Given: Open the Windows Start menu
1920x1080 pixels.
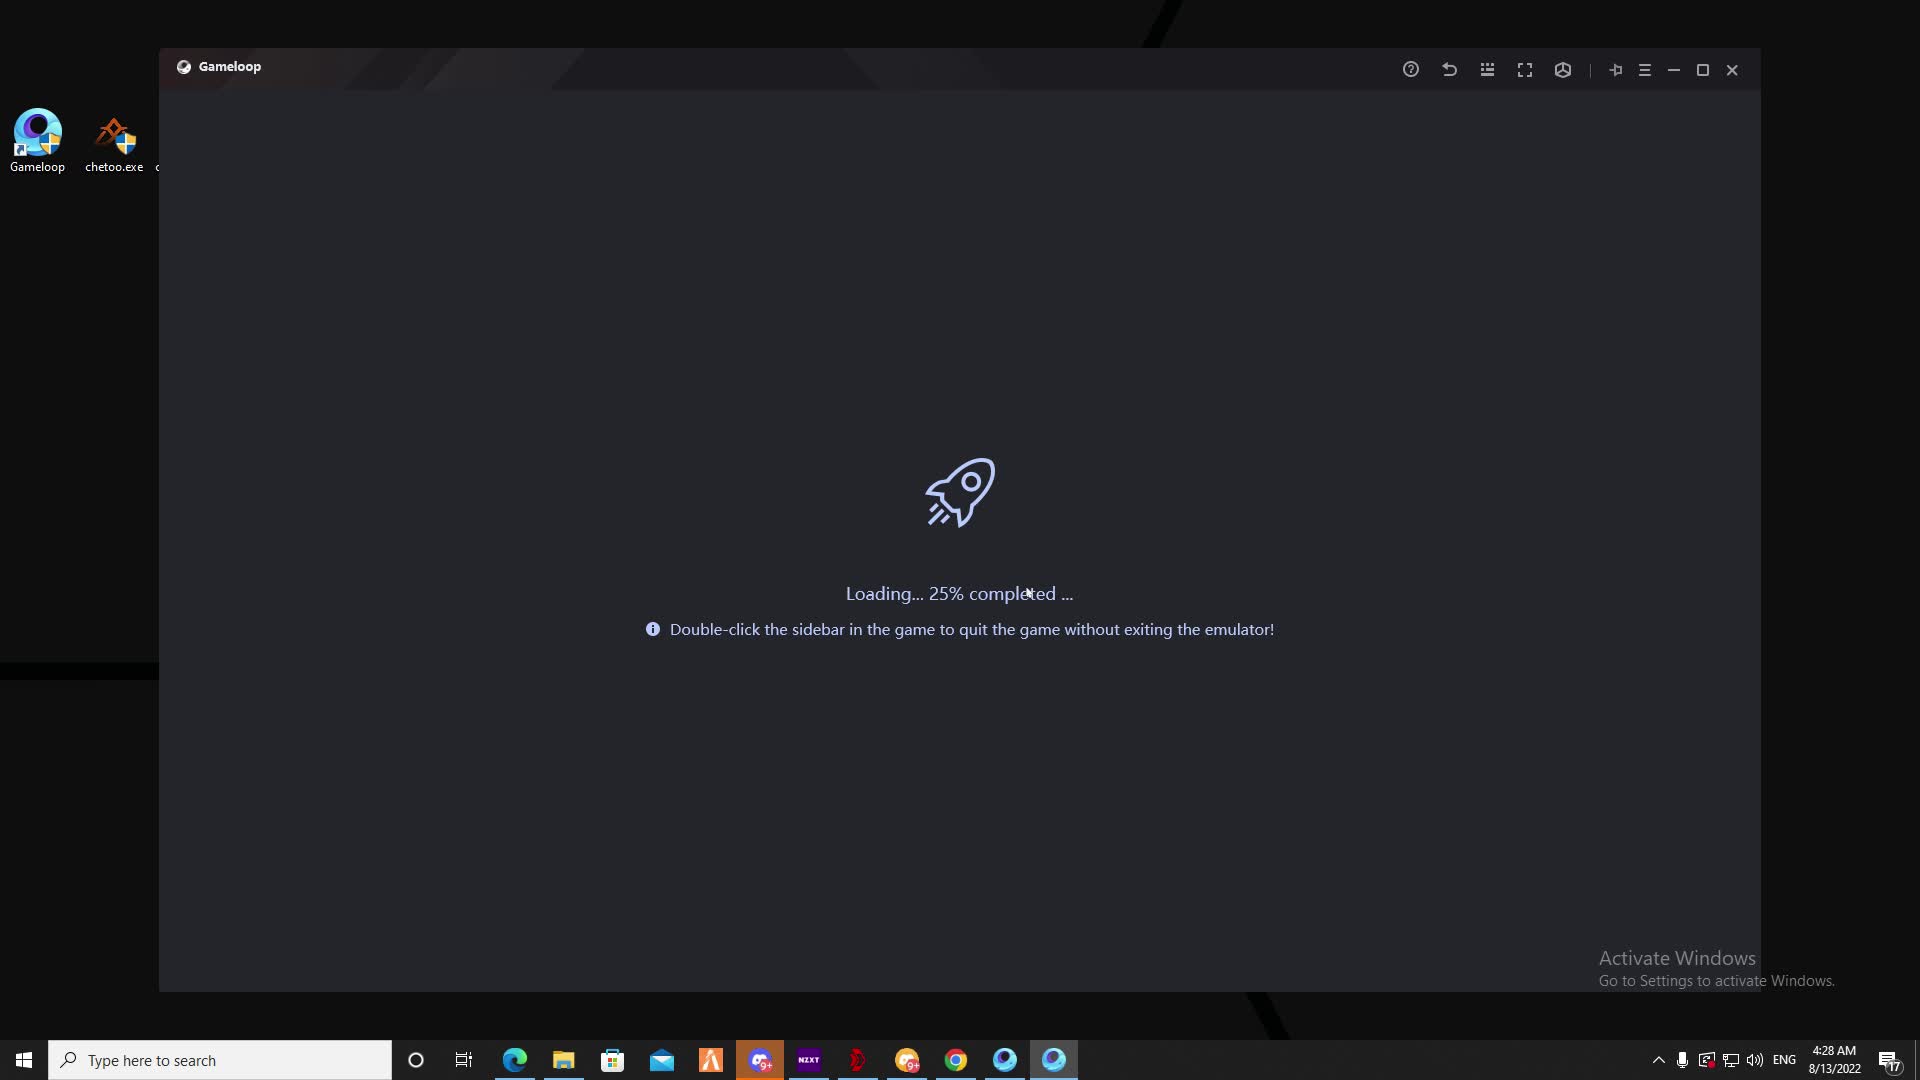Looking at the screenshot, I should [24, 1060].
